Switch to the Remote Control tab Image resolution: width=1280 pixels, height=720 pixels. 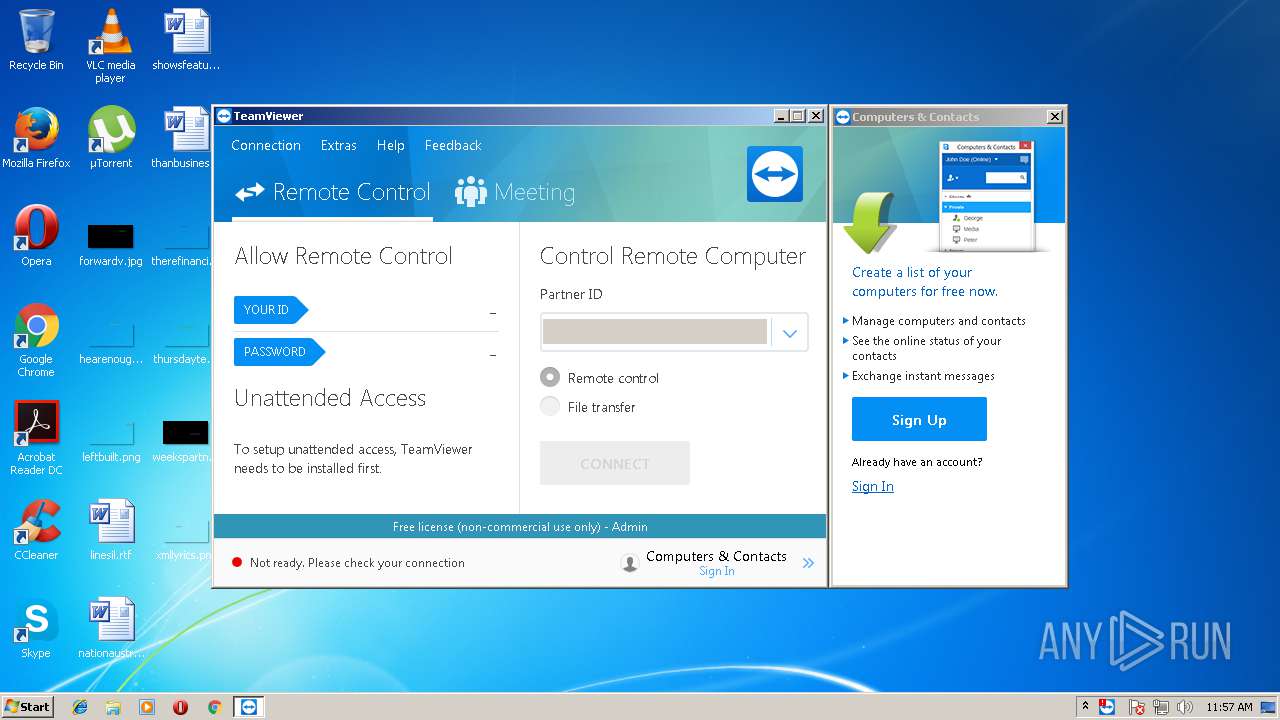coord(333,192)
